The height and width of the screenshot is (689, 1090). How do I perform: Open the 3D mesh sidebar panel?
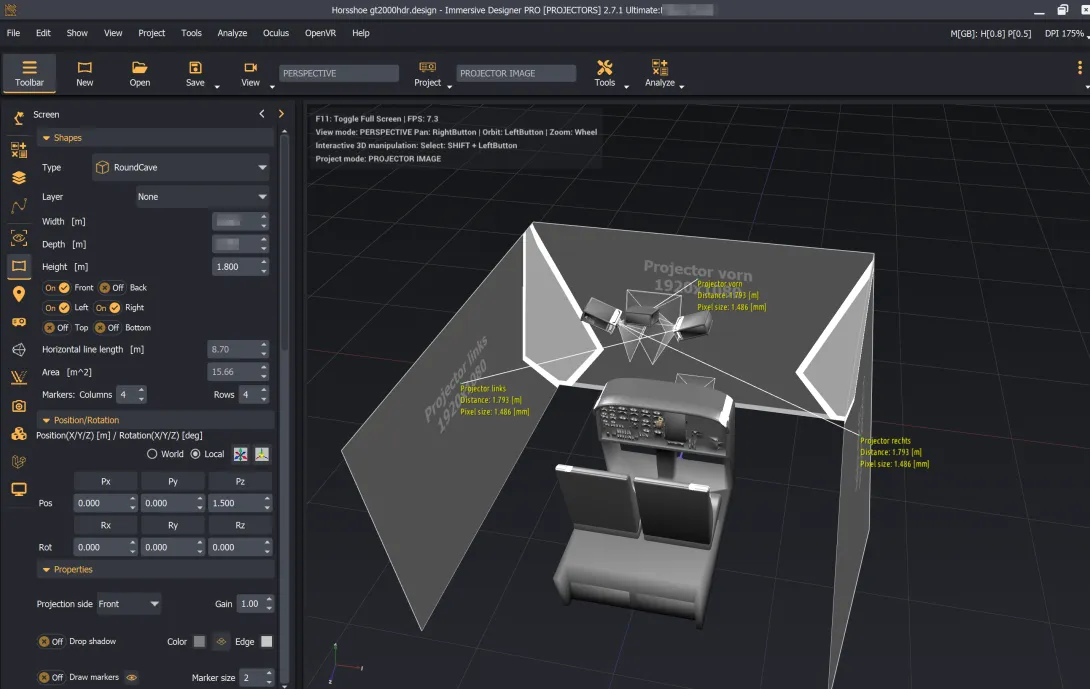pyautogui.click(x=19, y=350)
